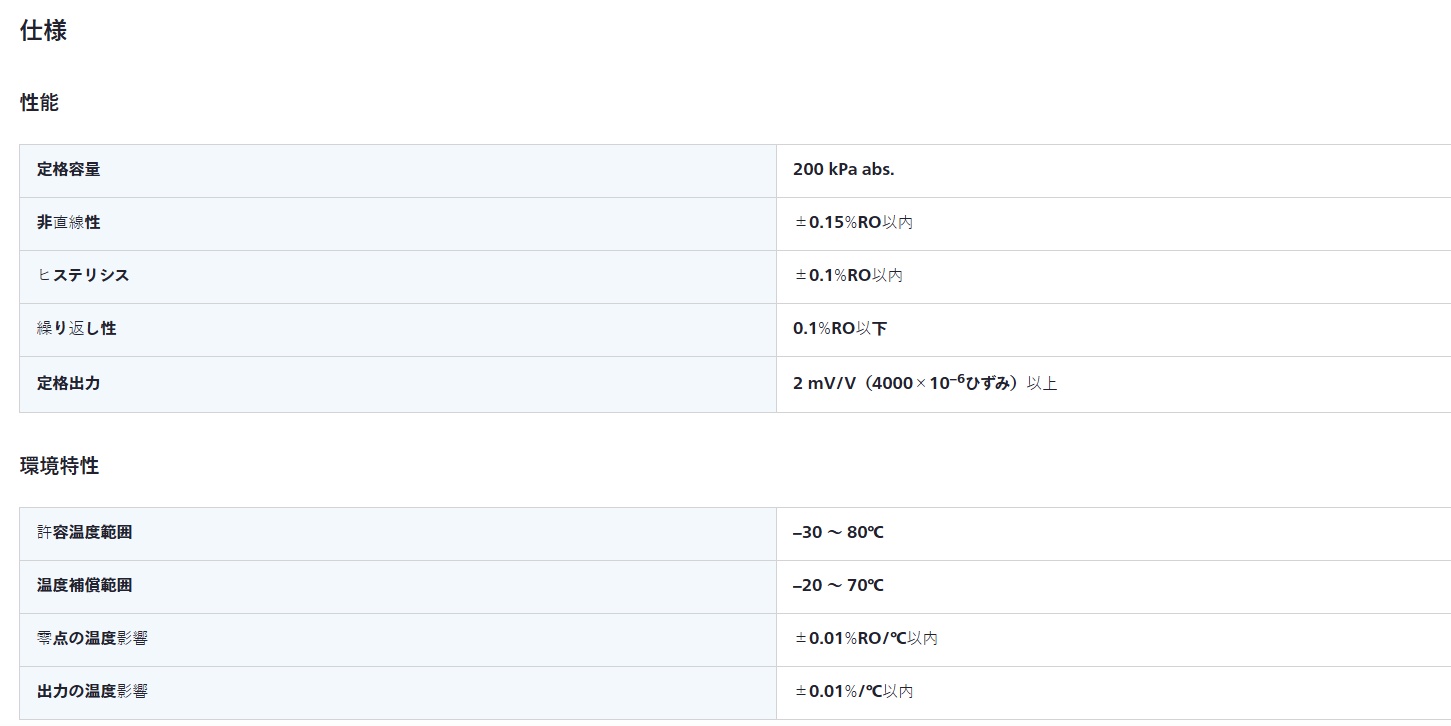The height and width of the screenshot is (726, 1451).
Task: Select the 2 mV/V rated output value
Action: pos(924,383)
